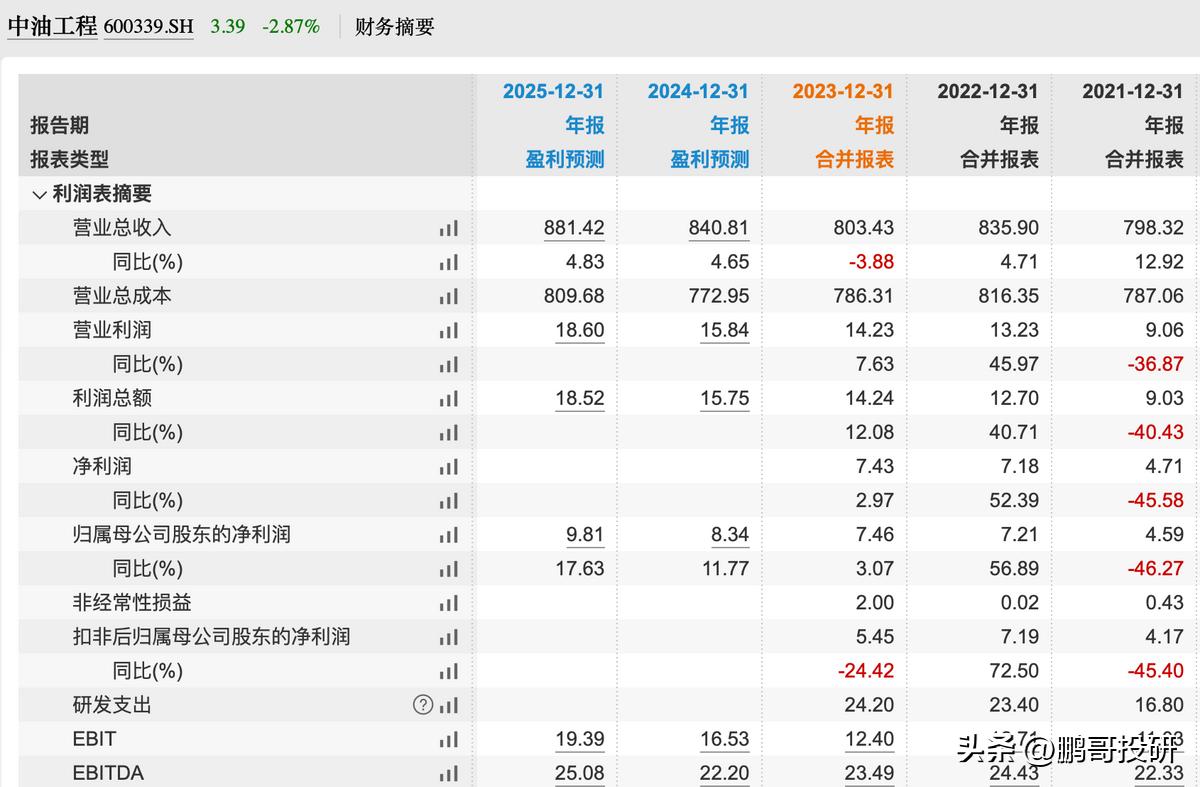Collapse the 利润表摘要 section
1200x787 pixels.
tap(38, 193)
